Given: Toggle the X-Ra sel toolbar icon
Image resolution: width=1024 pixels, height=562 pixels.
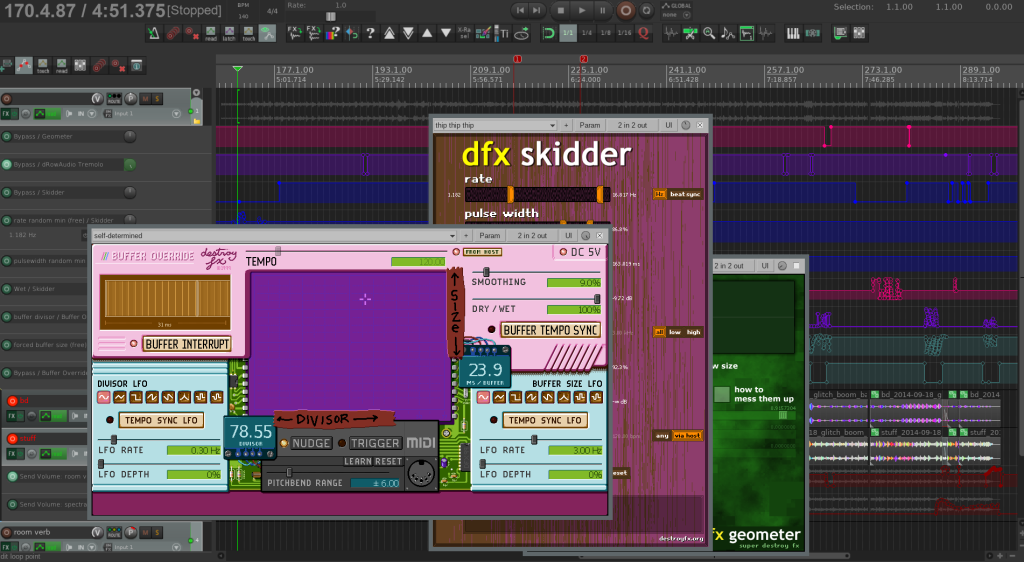Looking at the screenshot, I should pos(464,33).
